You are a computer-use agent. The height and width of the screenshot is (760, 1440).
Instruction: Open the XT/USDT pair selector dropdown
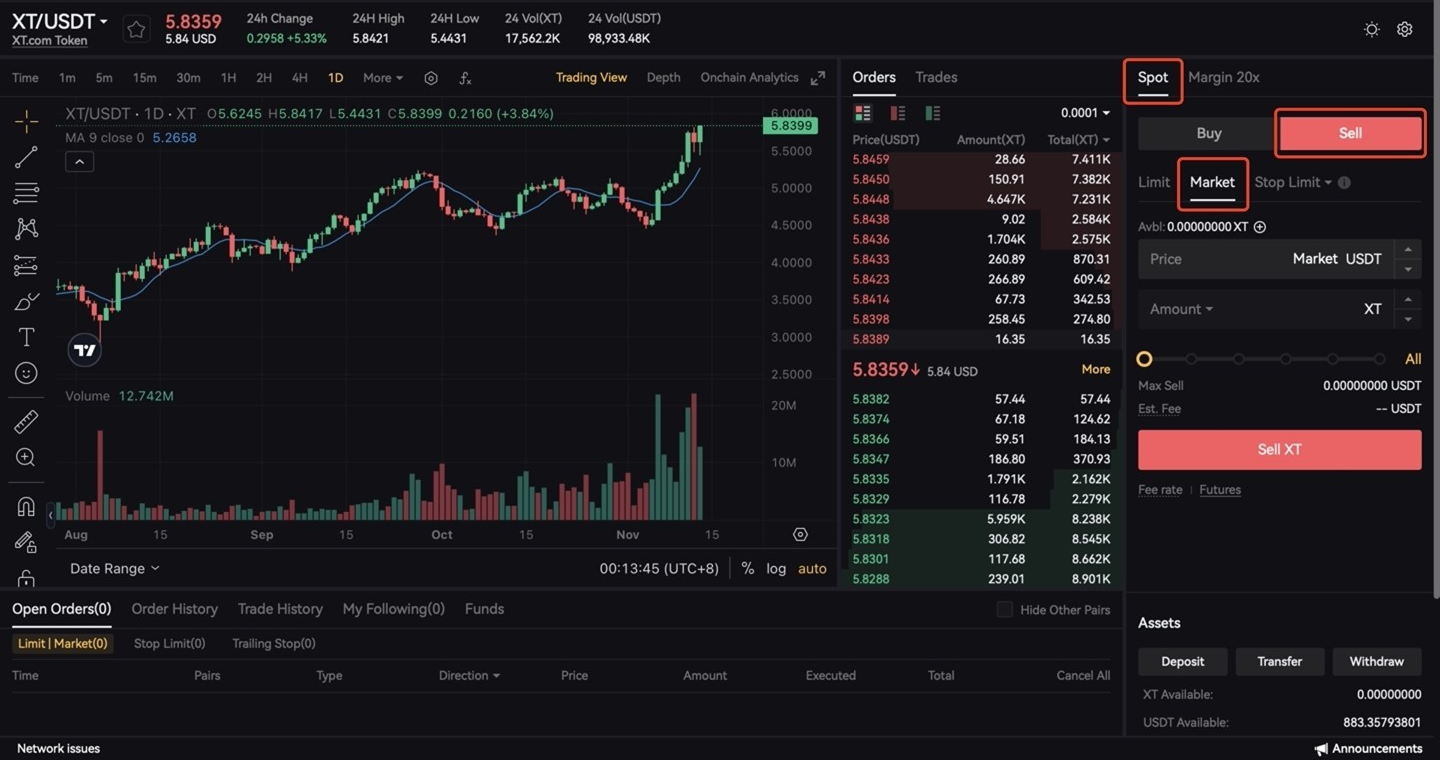(60, 21)
